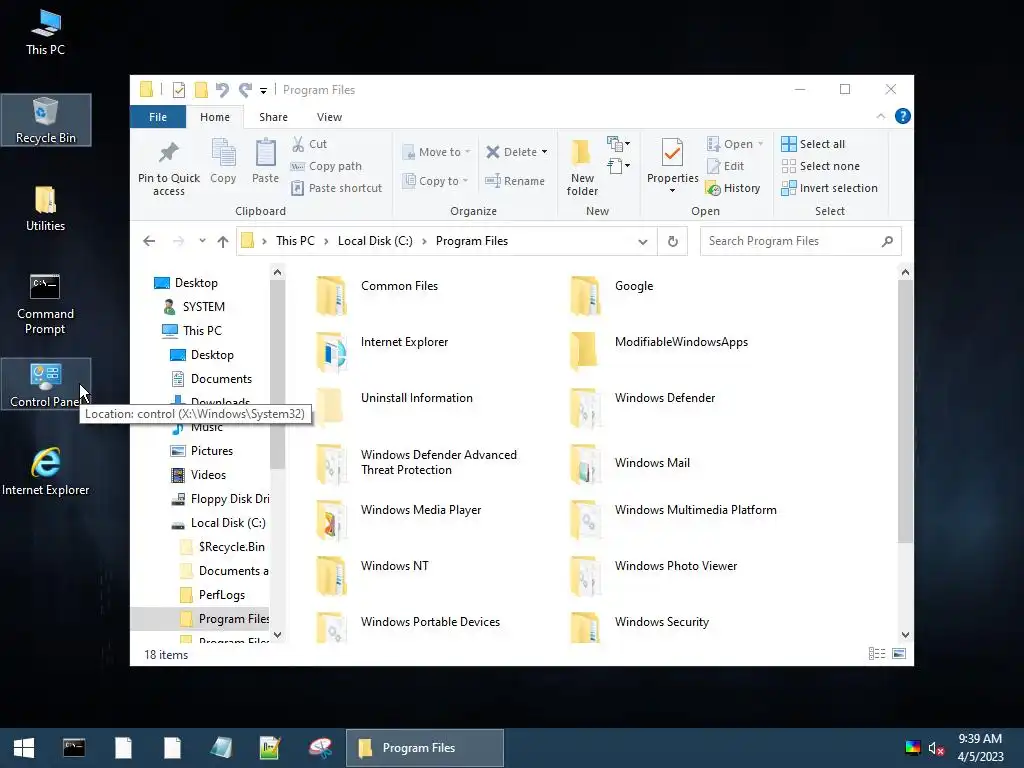Click Select all
The height and width of the screenshot is (768, 1024).
click(x=813, y=144)
